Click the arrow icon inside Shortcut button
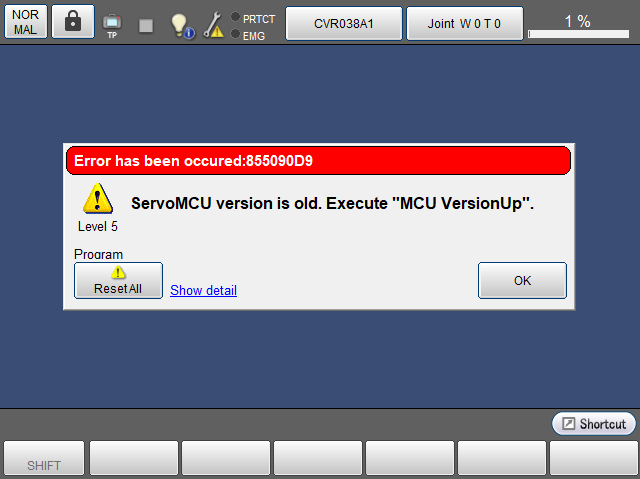640x479 pixels. point(568,424)
